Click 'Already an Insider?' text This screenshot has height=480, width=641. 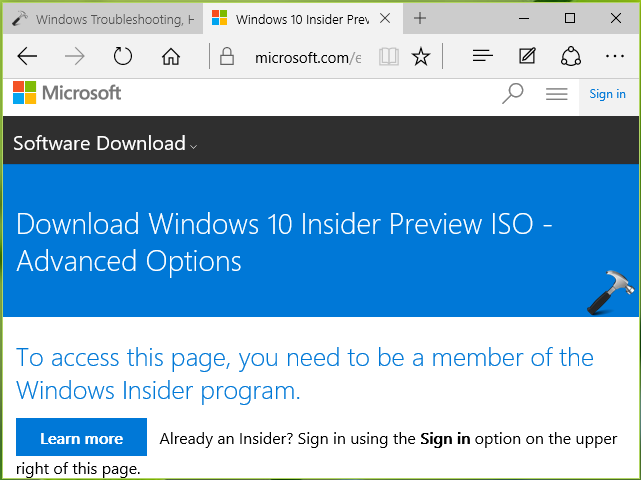226,439
